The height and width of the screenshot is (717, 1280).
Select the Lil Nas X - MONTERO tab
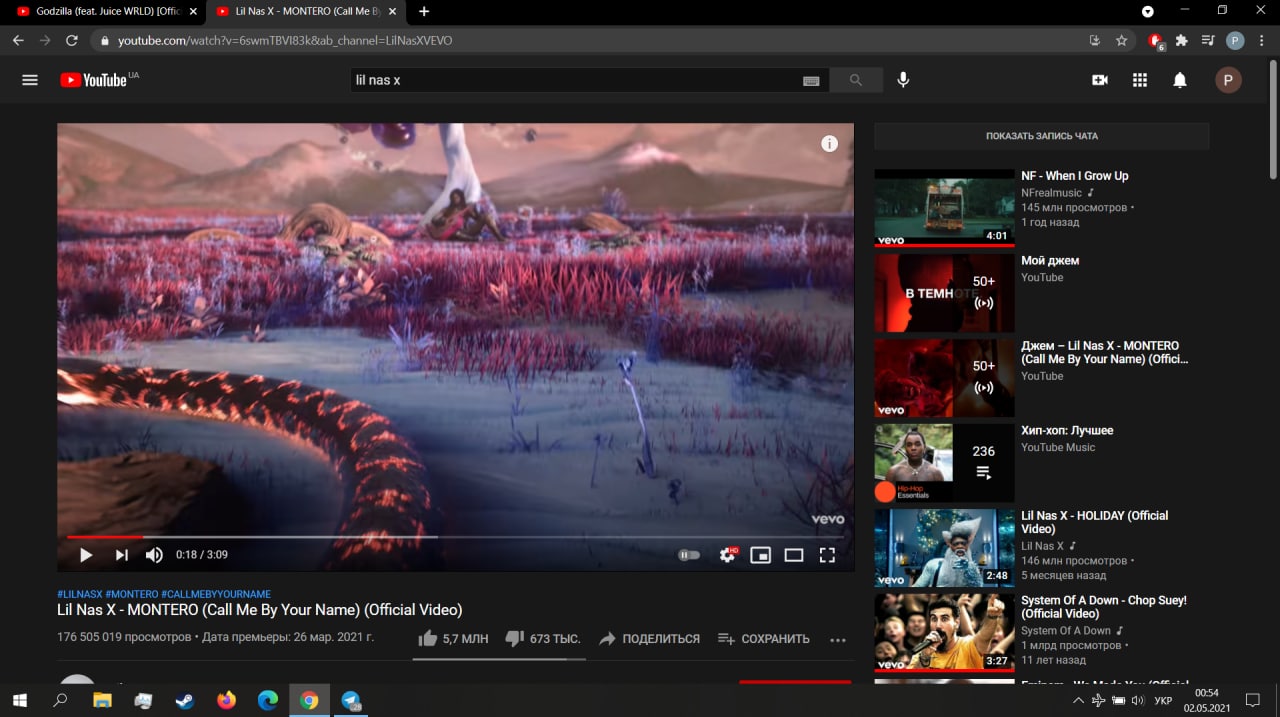(x=305, y=11)
